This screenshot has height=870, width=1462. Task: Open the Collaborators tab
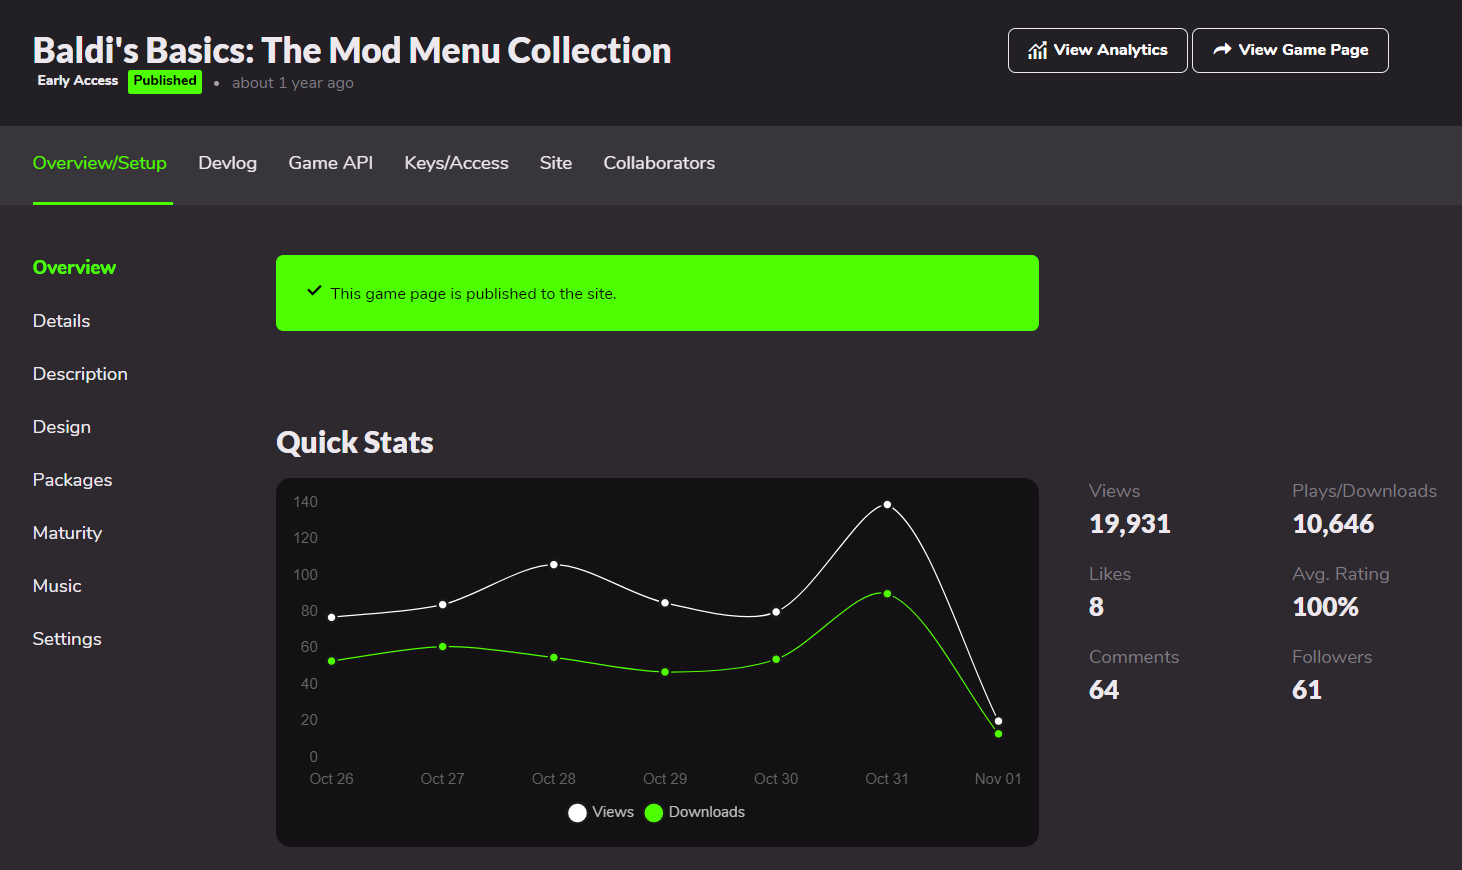659,163
